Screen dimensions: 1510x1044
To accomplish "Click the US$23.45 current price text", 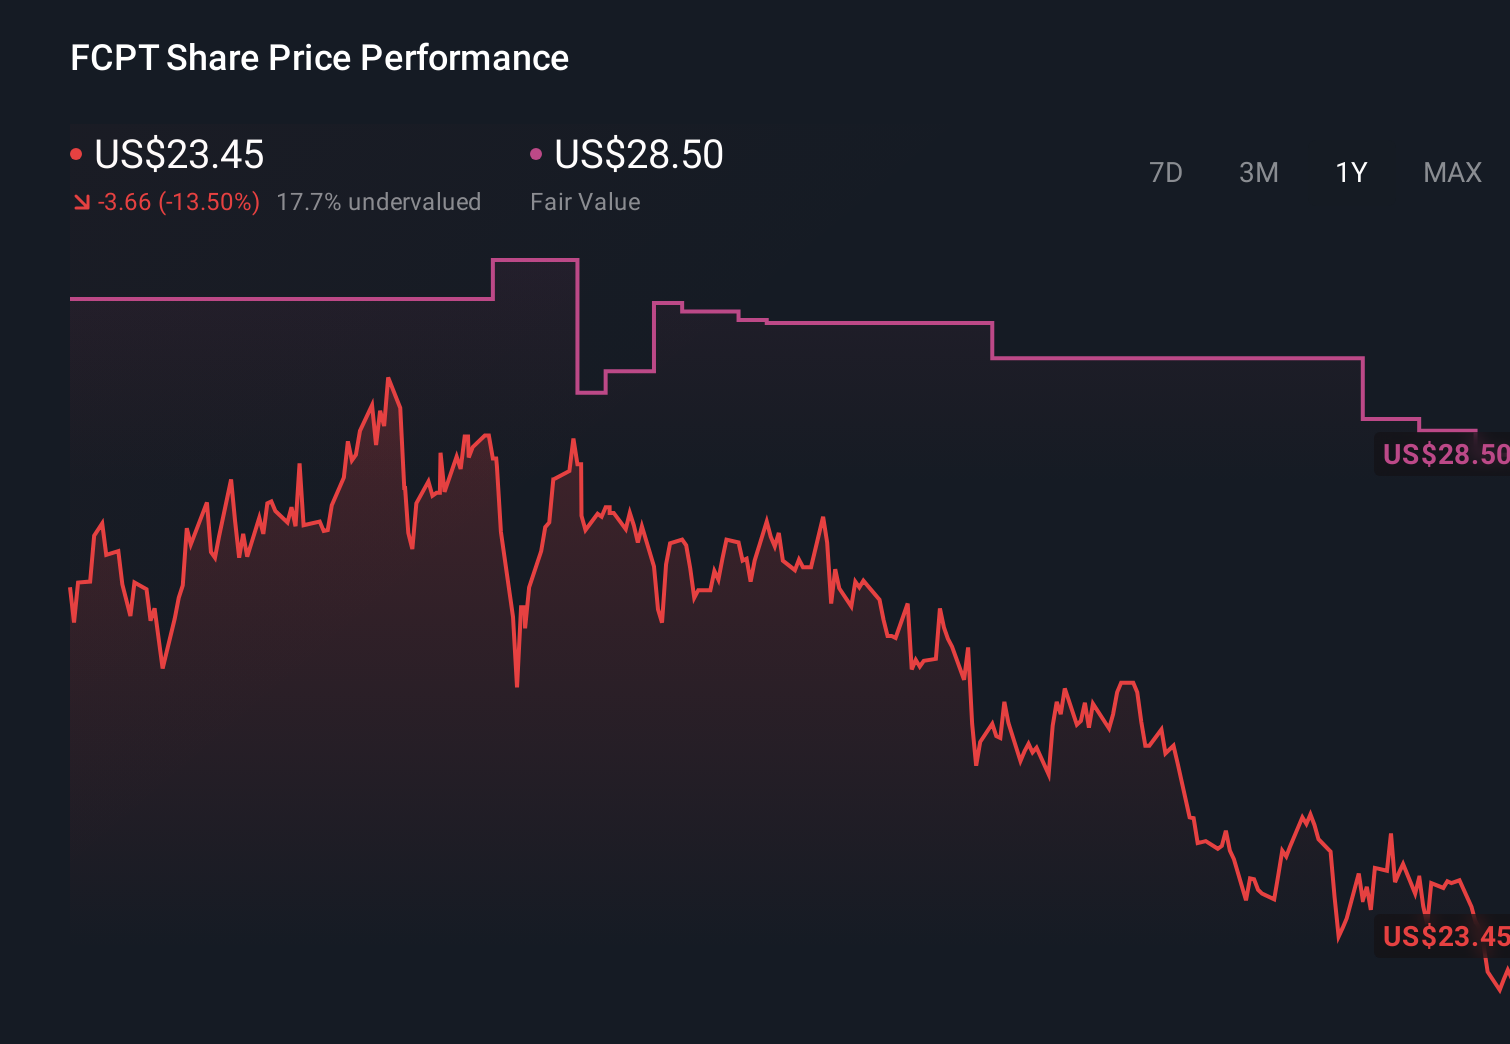I will tap(179, 154).
